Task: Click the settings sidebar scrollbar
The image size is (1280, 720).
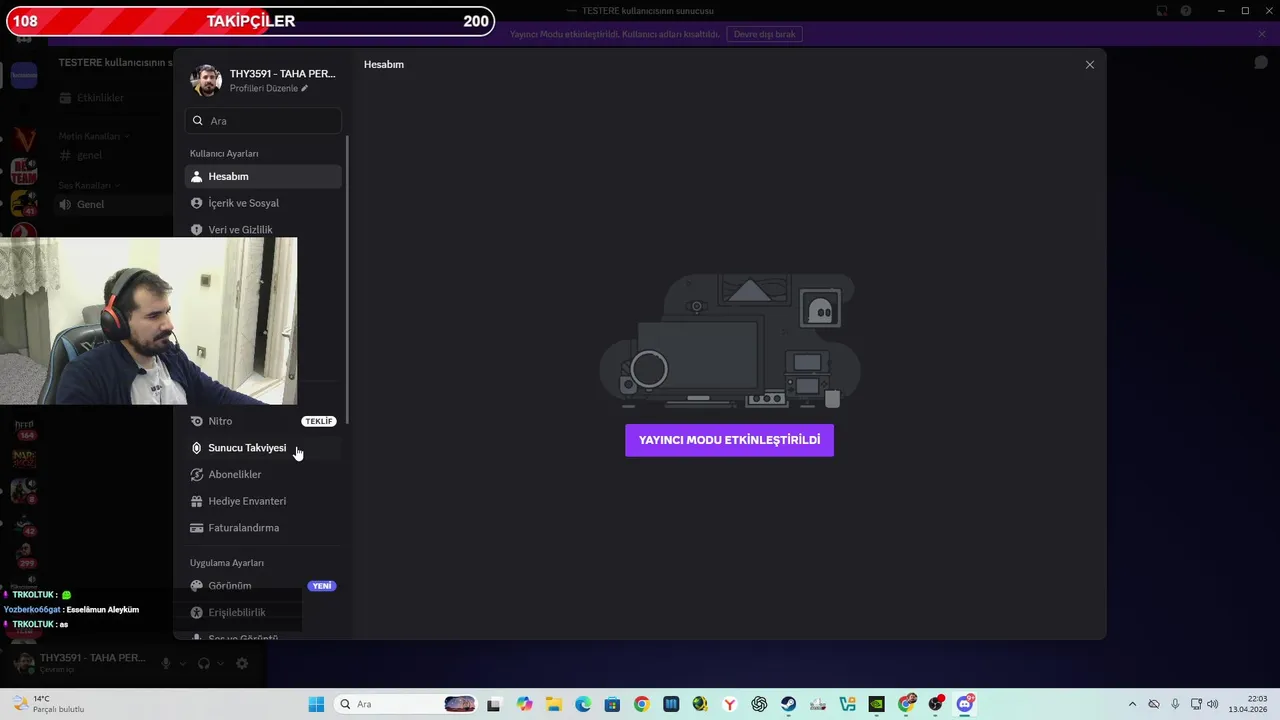Action: (347, 280)
